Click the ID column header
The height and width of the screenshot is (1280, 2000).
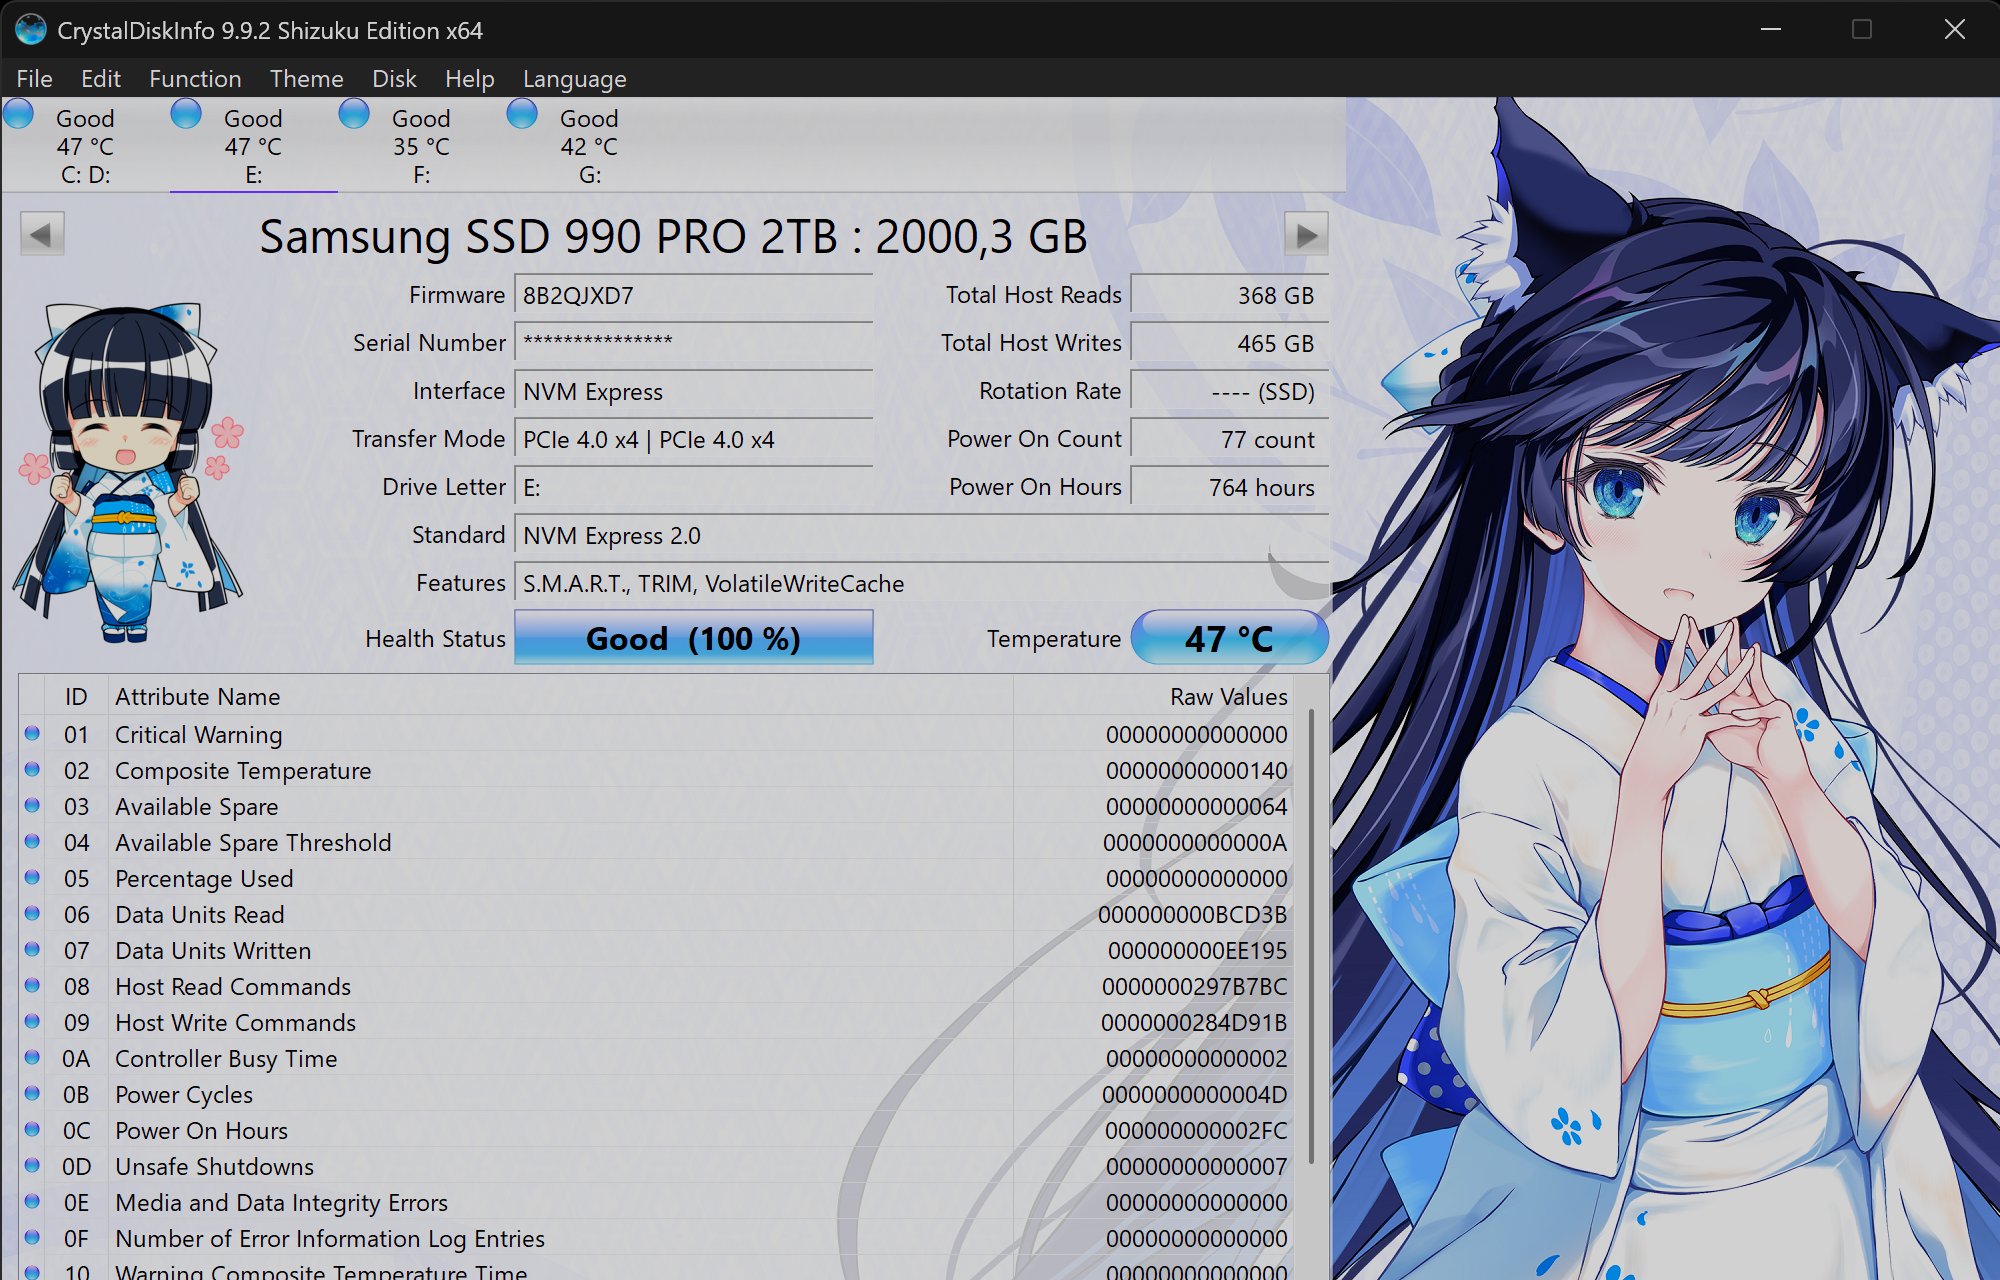76,696
